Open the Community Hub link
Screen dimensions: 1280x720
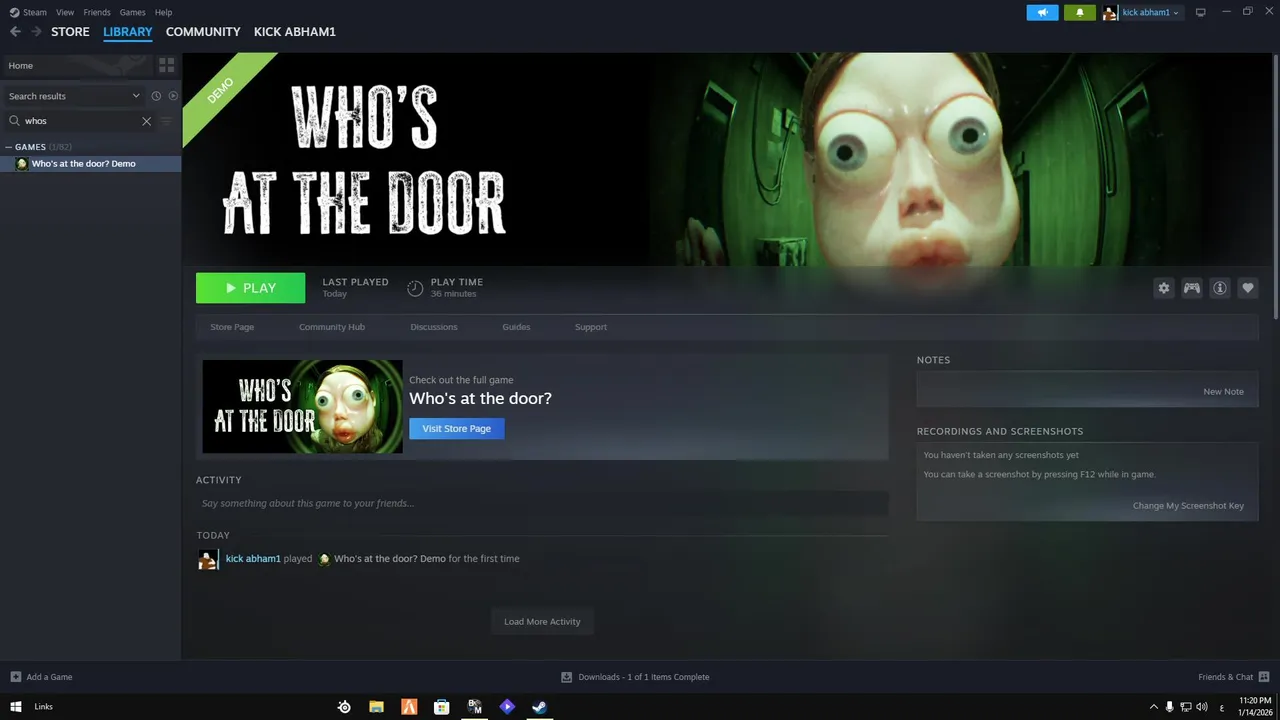pos(332,327)
